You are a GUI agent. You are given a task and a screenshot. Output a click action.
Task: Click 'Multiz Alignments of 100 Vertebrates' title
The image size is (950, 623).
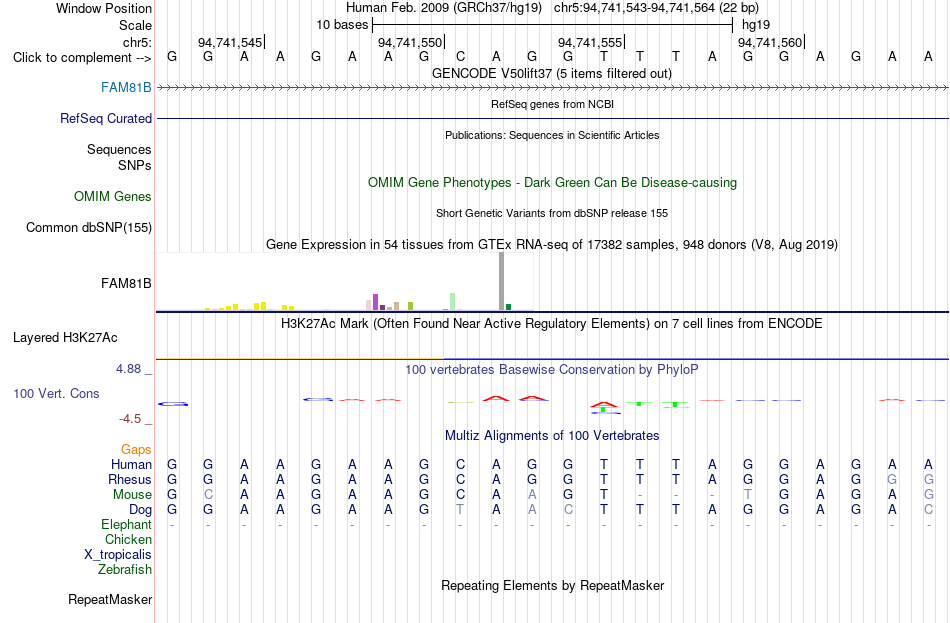pos(552,435)
